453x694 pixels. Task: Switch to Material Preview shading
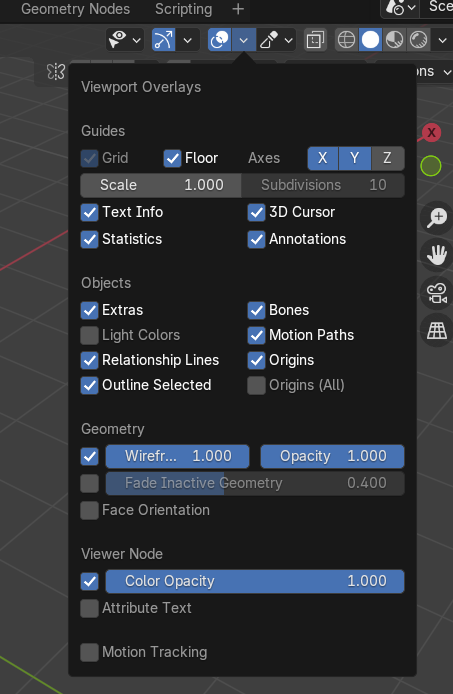pyautogui.click(x=394, y=40)
